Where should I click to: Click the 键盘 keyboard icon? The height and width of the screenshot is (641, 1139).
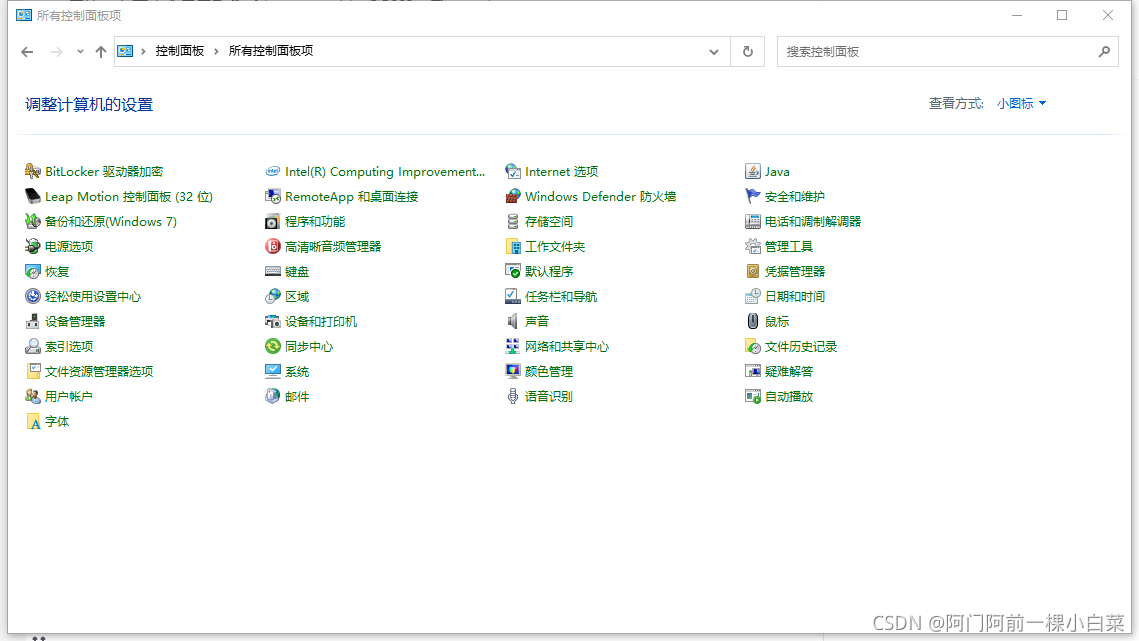(272, 272)
